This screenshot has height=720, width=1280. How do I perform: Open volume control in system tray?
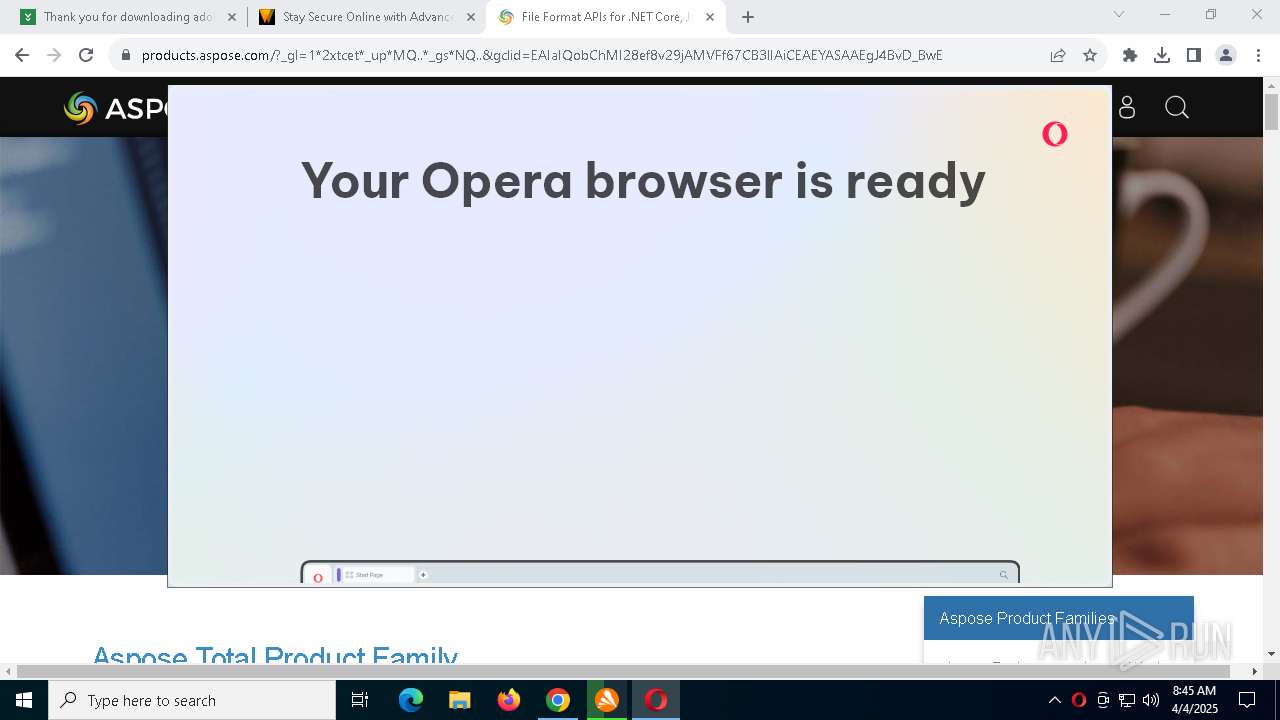[1151, 700]
